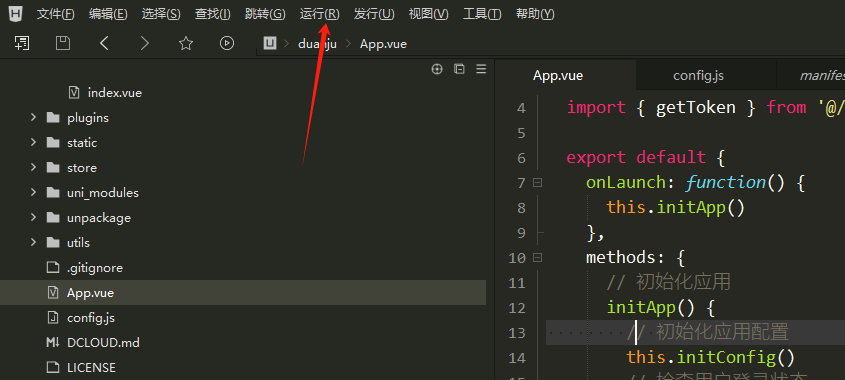Screen dimensions: 845x380
Task: Open the 查找(I) menu
Action: pyautogui.click(x=212, y=14)
